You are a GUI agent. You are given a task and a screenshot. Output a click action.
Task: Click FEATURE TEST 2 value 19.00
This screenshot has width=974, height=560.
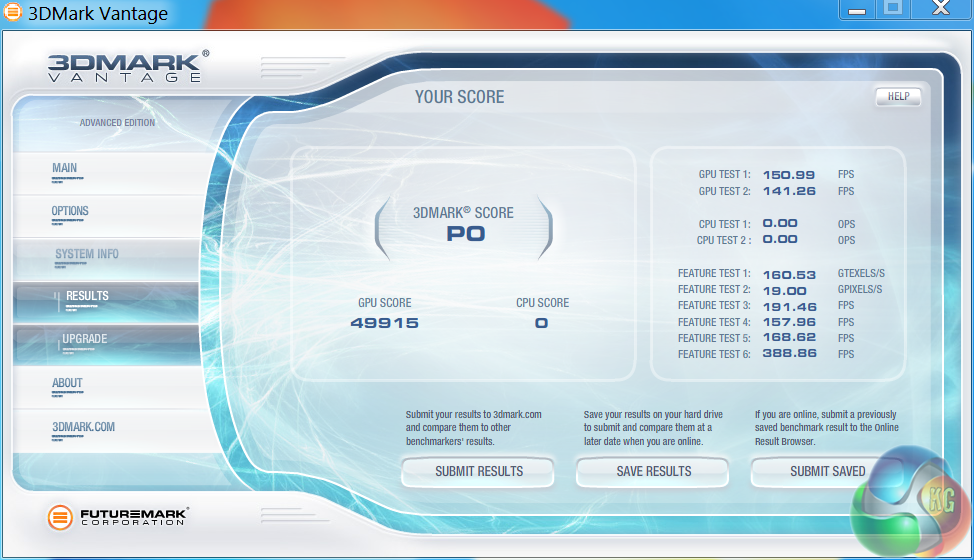pyautogui.click(x=785, y=291)
